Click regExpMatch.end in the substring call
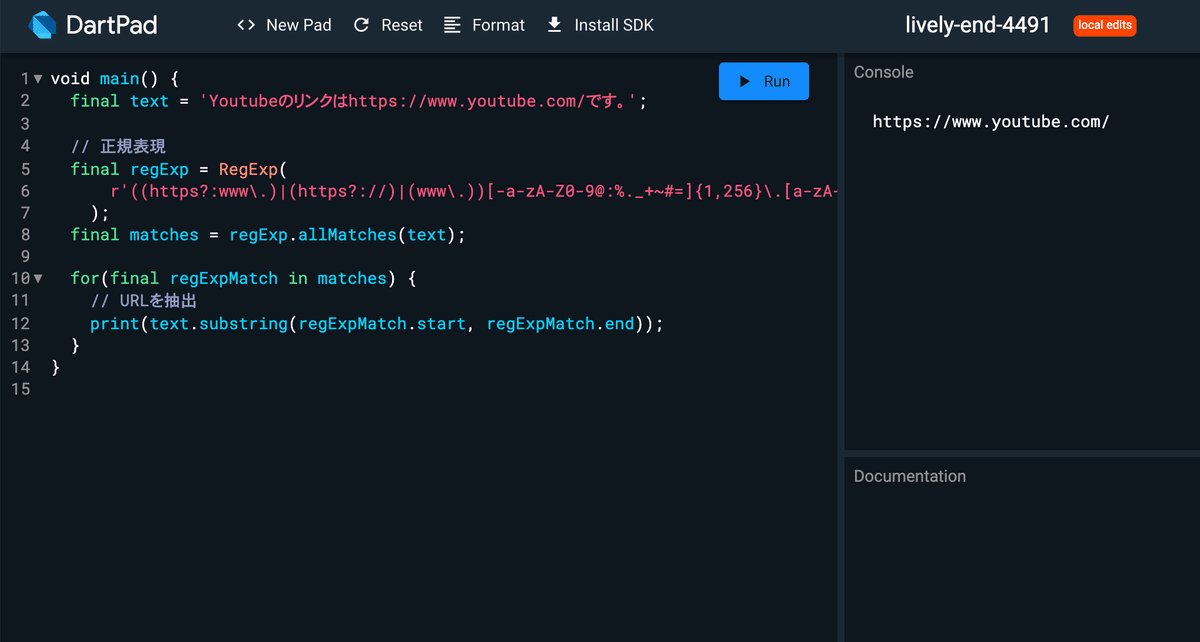 pos(560,323)
